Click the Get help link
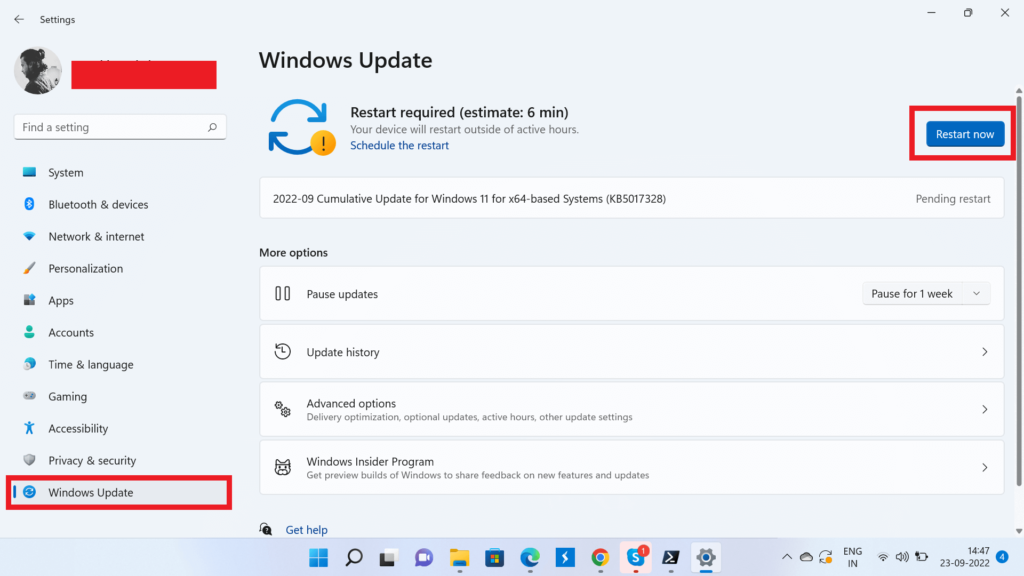The image size is (1024, 576). click(x=306, y=530)
